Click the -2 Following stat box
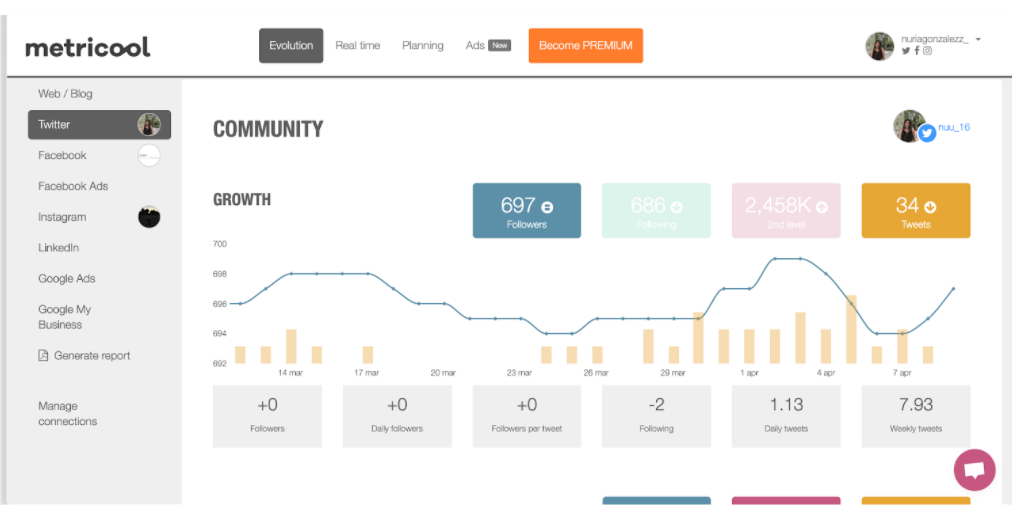The image size is (1016, 512). [x=656, y=416]
